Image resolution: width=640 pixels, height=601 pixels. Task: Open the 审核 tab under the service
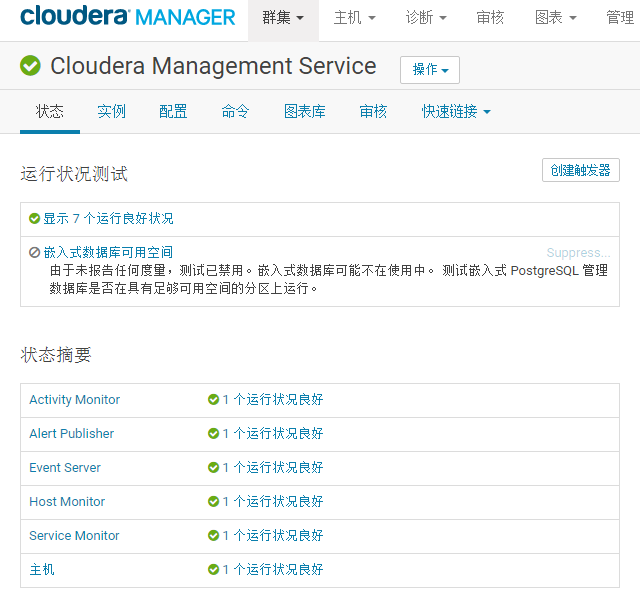(373, 111)
